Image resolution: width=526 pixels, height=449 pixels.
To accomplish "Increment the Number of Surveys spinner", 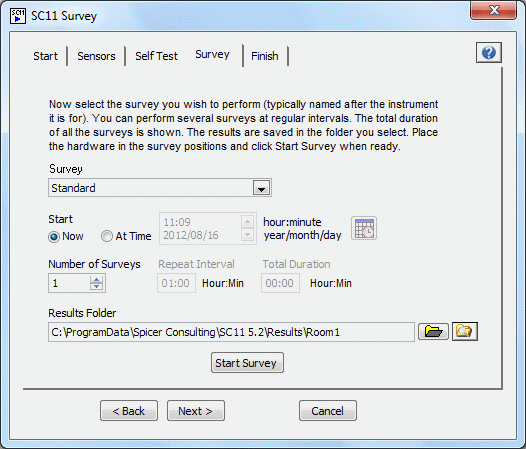I will point(97,279).
